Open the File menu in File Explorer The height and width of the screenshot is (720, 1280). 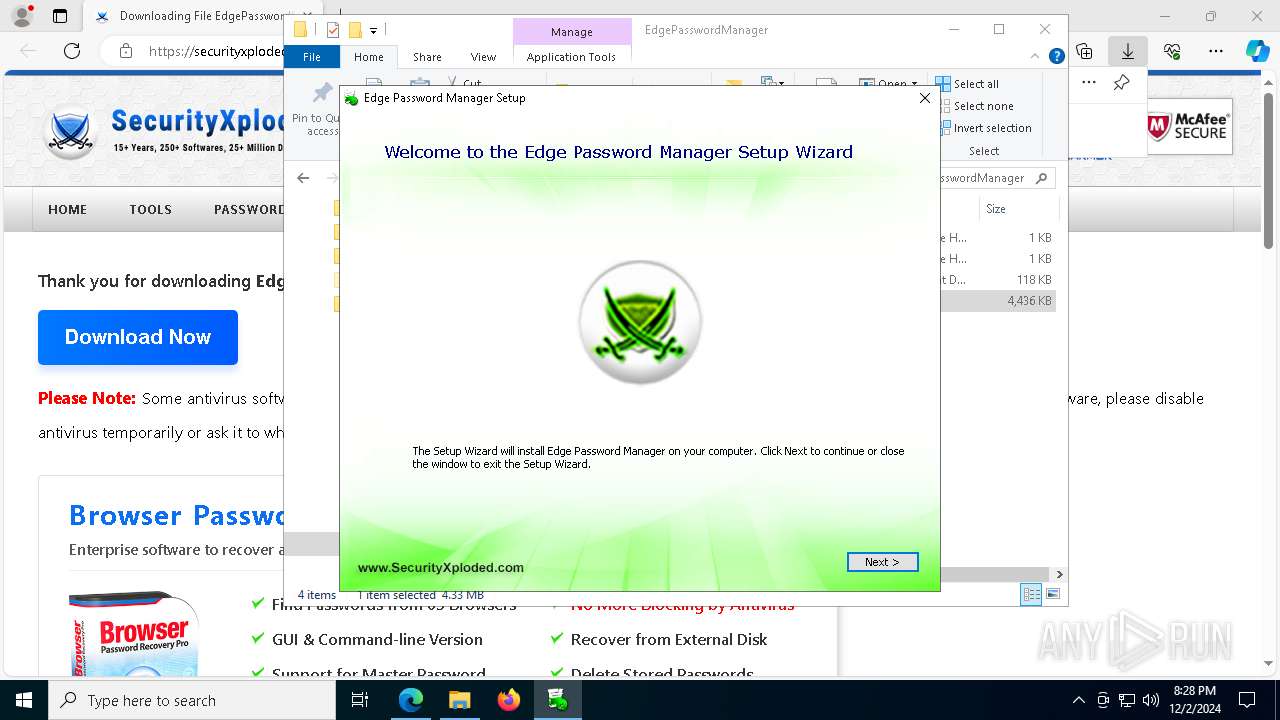pos(312,57)
